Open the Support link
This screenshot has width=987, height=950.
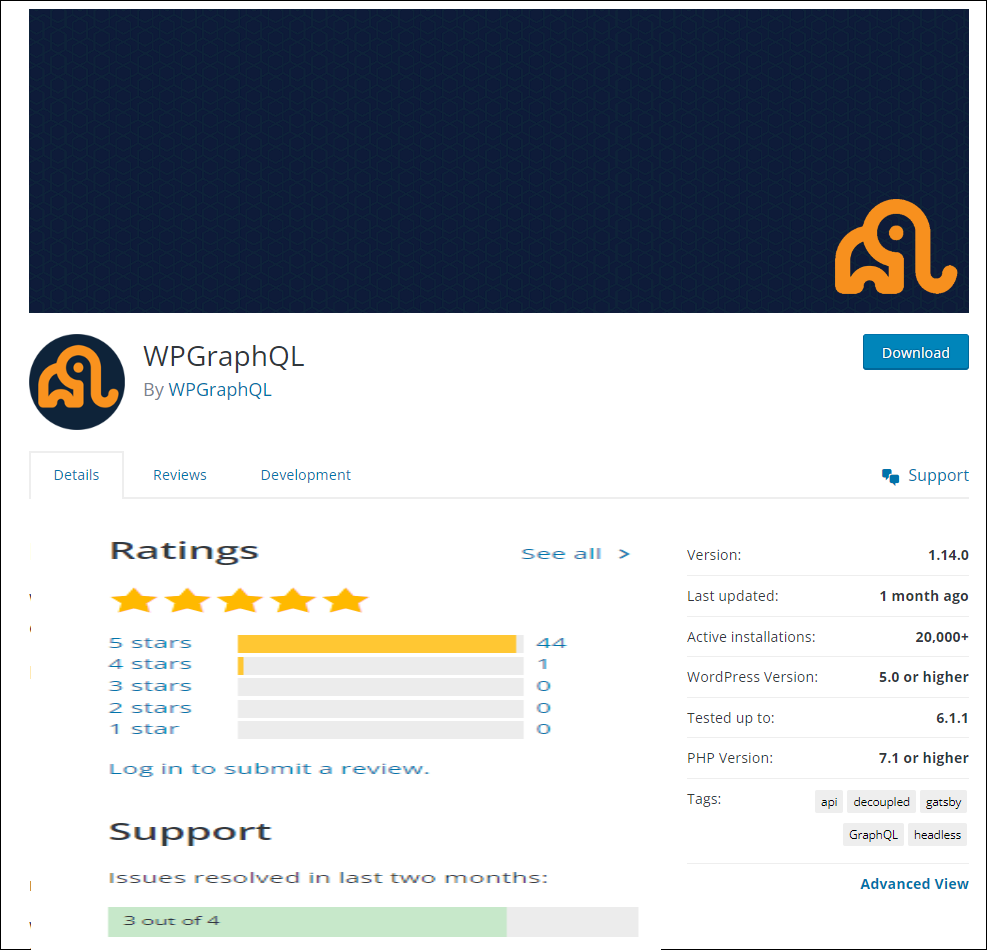tap(938, 475)
